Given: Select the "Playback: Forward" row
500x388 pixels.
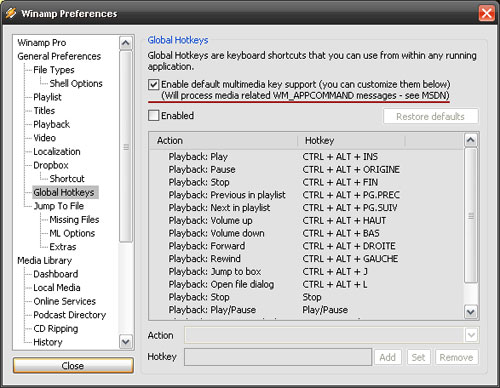Looking at the screenshot, I should tap(307, 246).
